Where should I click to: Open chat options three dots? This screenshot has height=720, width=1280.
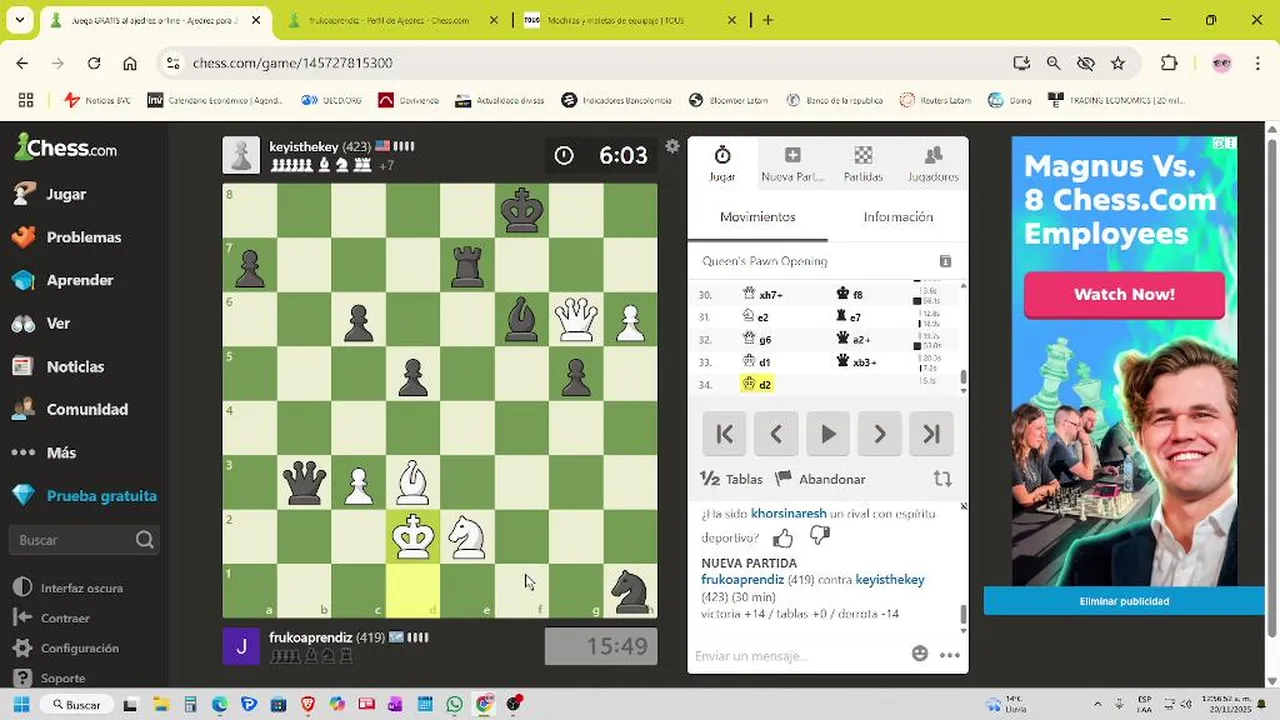950,655
